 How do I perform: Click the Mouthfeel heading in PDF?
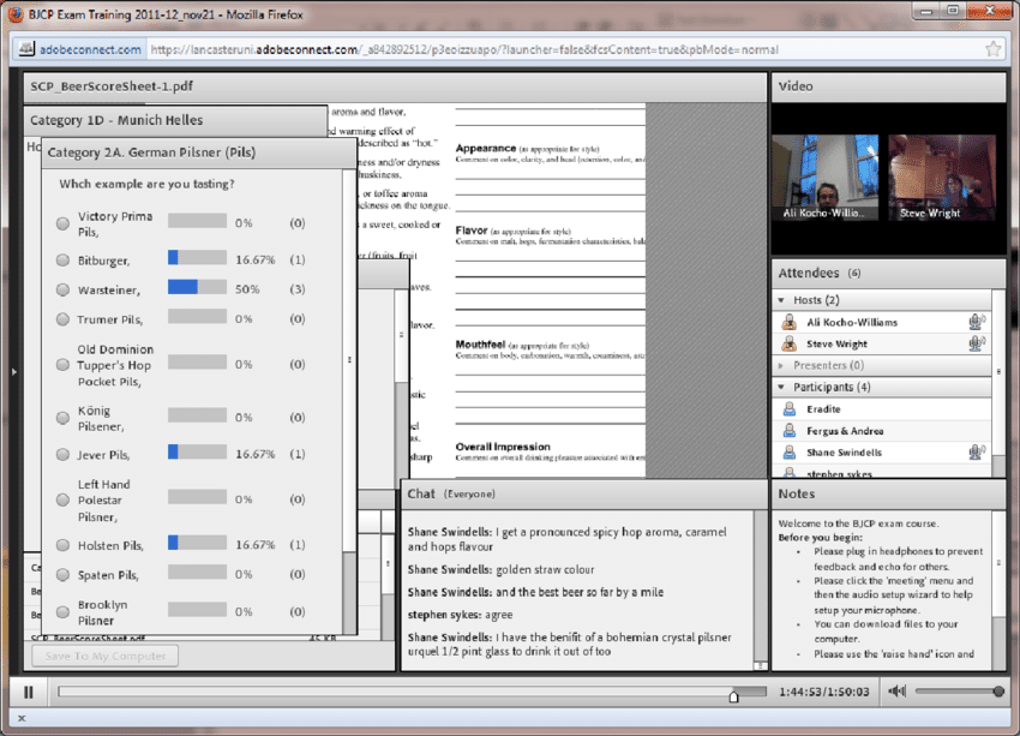tap(480, 344)
